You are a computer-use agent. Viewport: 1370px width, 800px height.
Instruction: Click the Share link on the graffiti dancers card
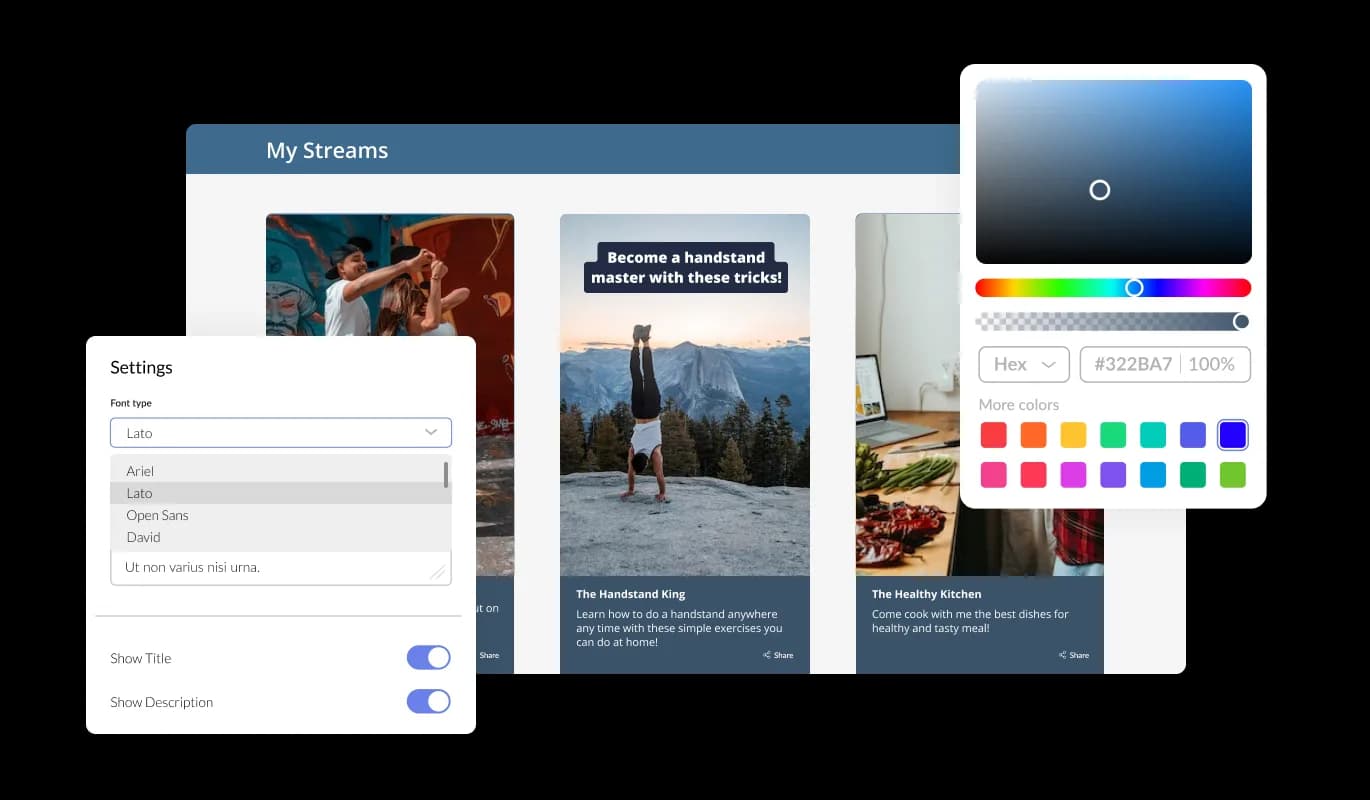(489, 655)
